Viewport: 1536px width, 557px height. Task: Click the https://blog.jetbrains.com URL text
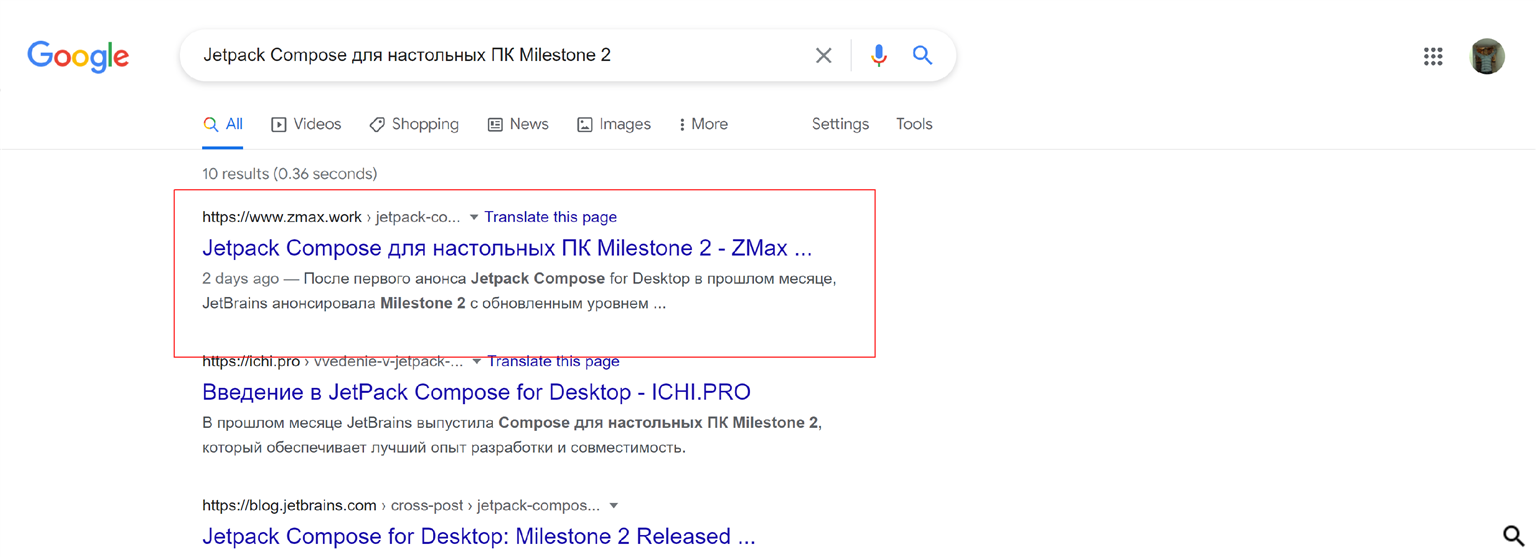coord(289,505)
